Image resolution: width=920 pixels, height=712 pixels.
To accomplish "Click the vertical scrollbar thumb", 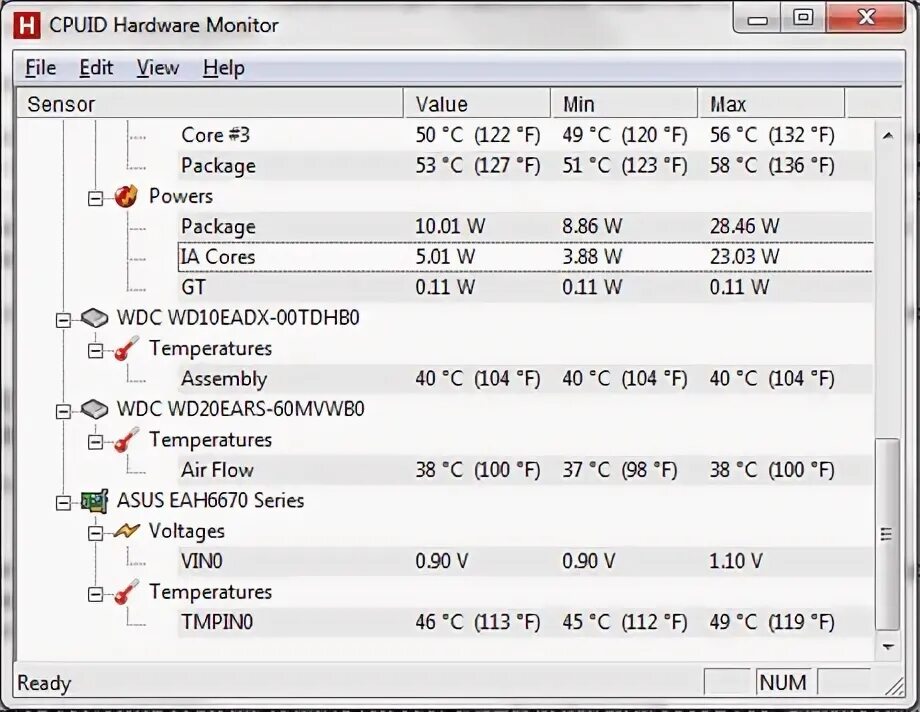I will pyautogui.click(x=887, y=534).
